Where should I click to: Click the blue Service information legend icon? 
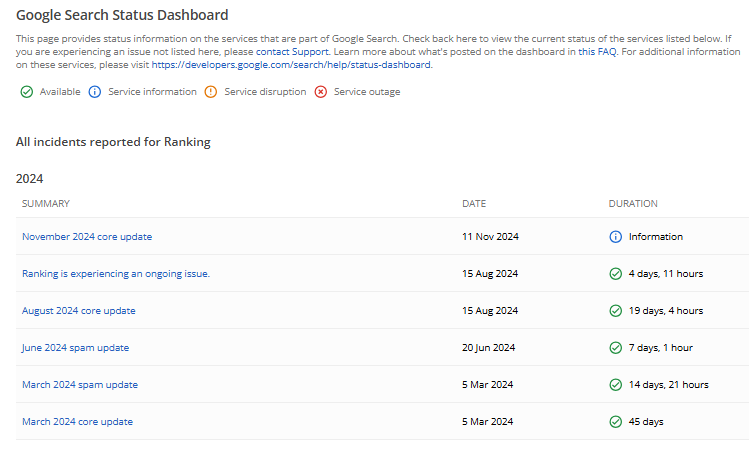pos(95,92)
